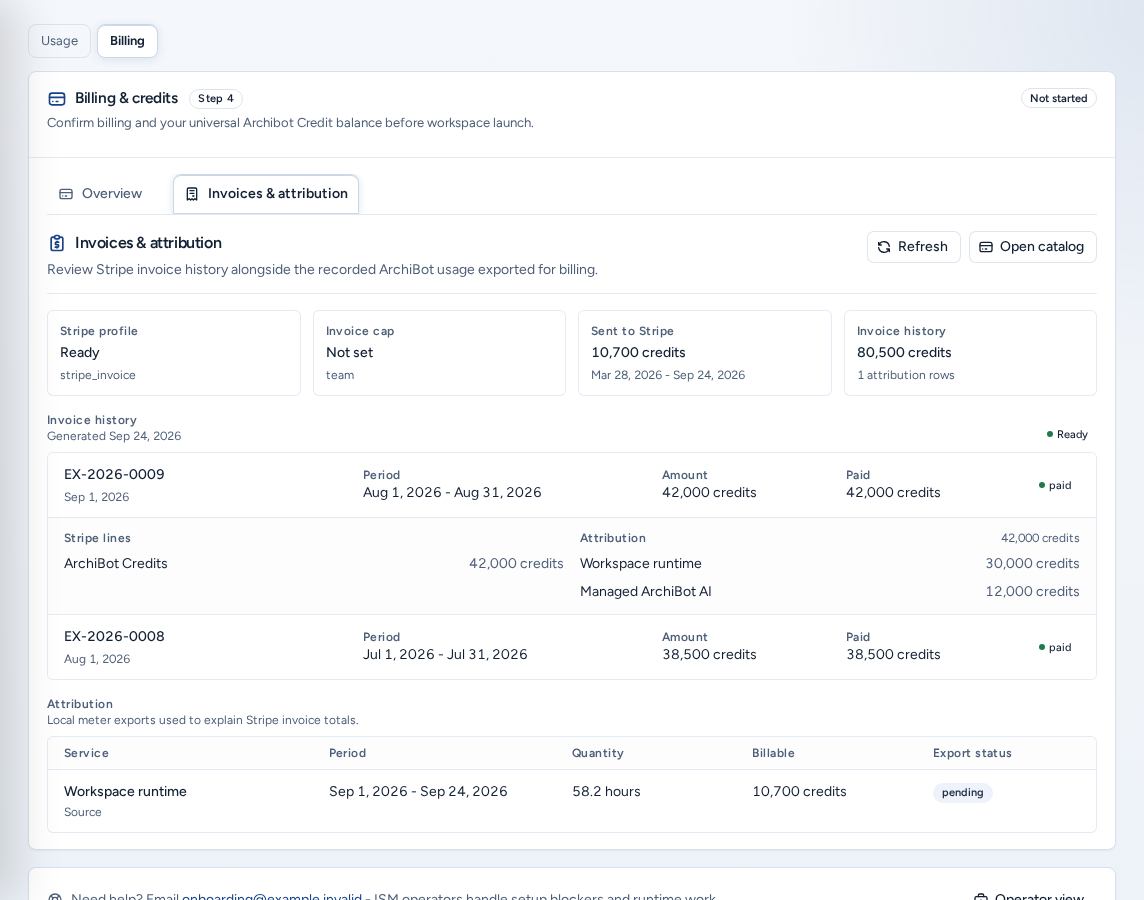Click the Aug 1, 2026 - Aug 31, 2026 period
The image size is (1144, 900).
point(452,492)
